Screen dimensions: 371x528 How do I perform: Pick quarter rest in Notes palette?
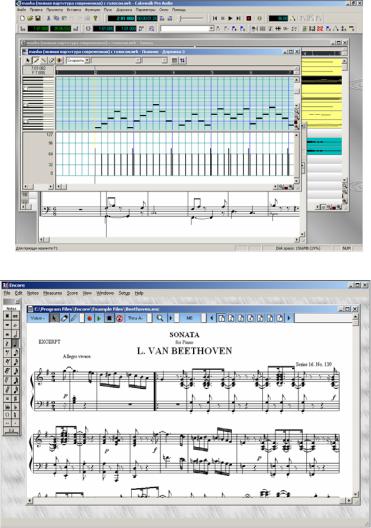click(x=7, y=344)
